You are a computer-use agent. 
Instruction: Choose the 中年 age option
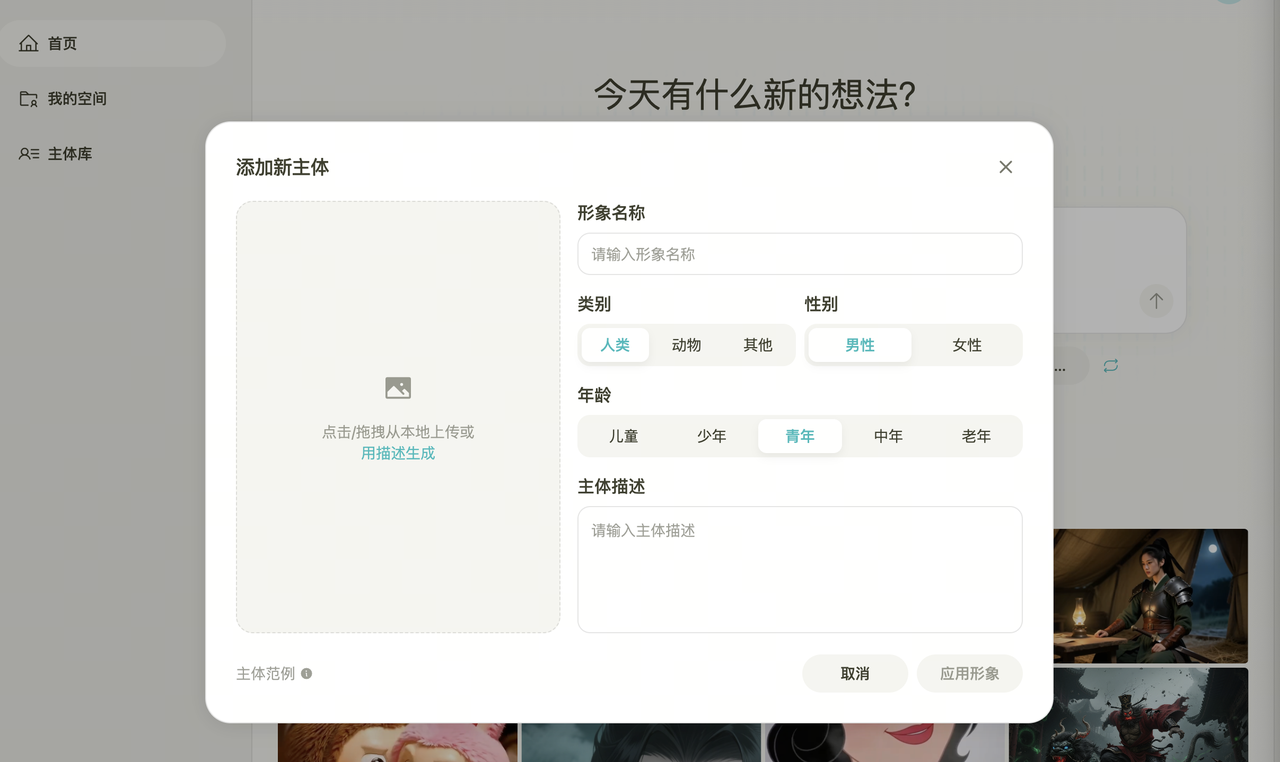coord(888,436)
